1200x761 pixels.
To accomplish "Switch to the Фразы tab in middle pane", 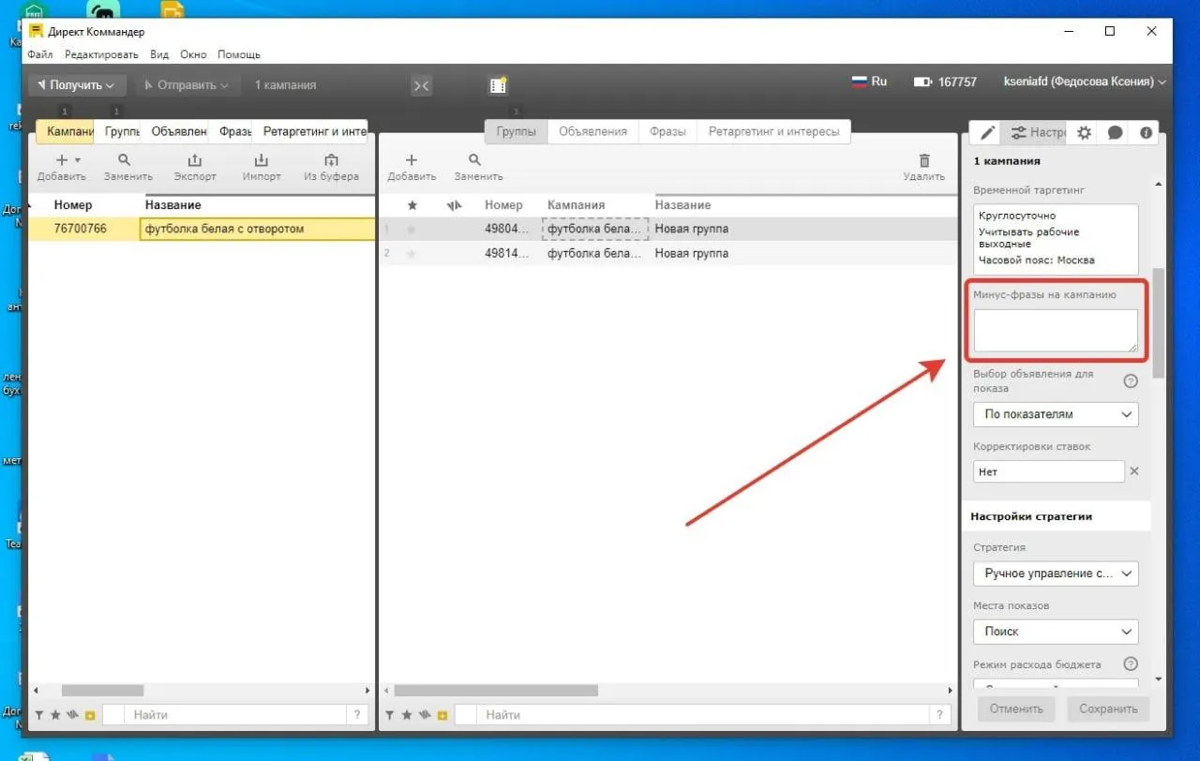I will (x=667, y=131).
